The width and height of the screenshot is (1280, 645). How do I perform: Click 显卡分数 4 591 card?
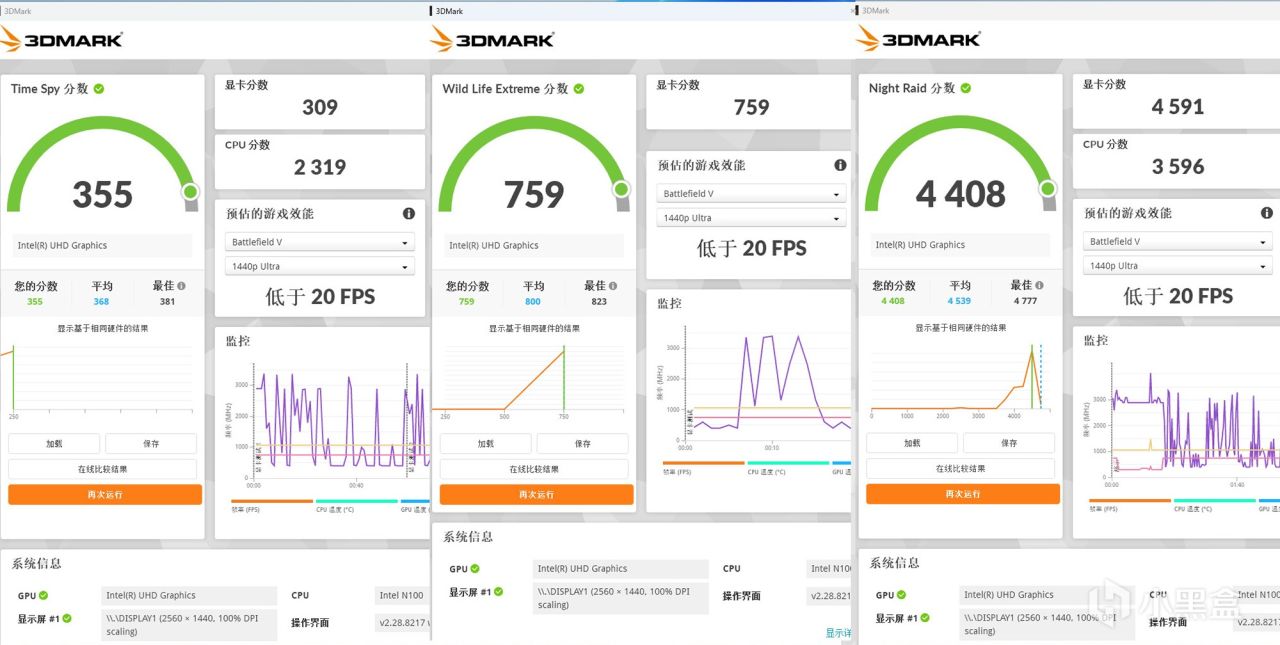tap(1176, 100)
